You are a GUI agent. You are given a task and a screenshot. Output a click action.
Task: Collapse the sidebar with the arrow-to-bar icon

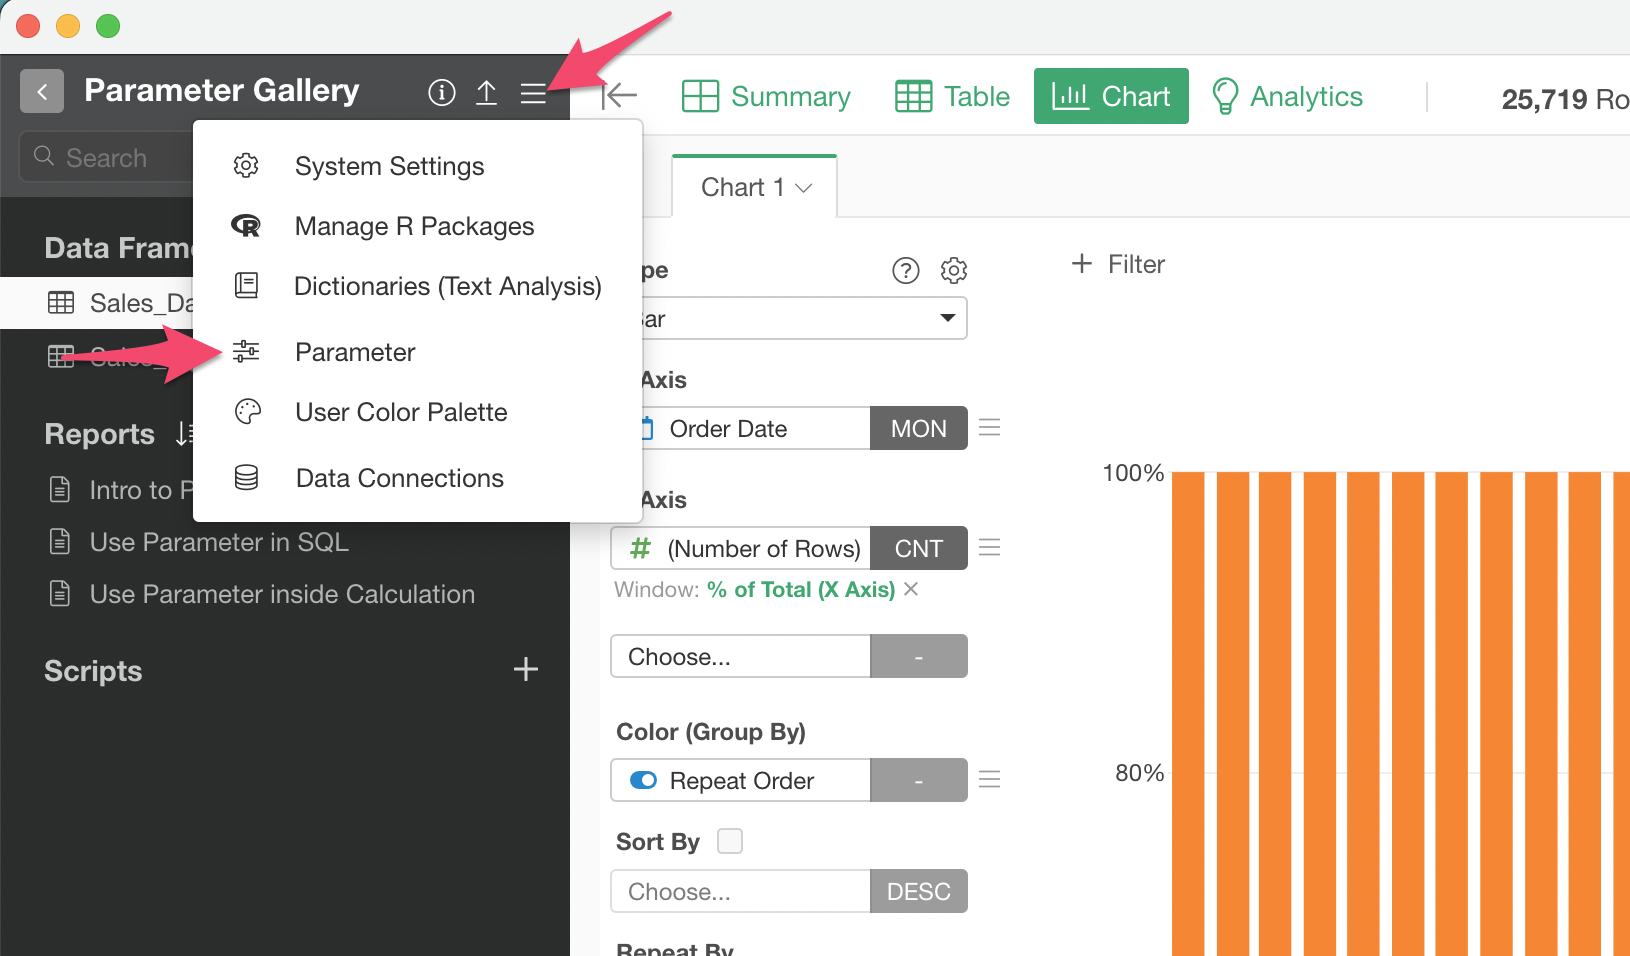point(619,96)
